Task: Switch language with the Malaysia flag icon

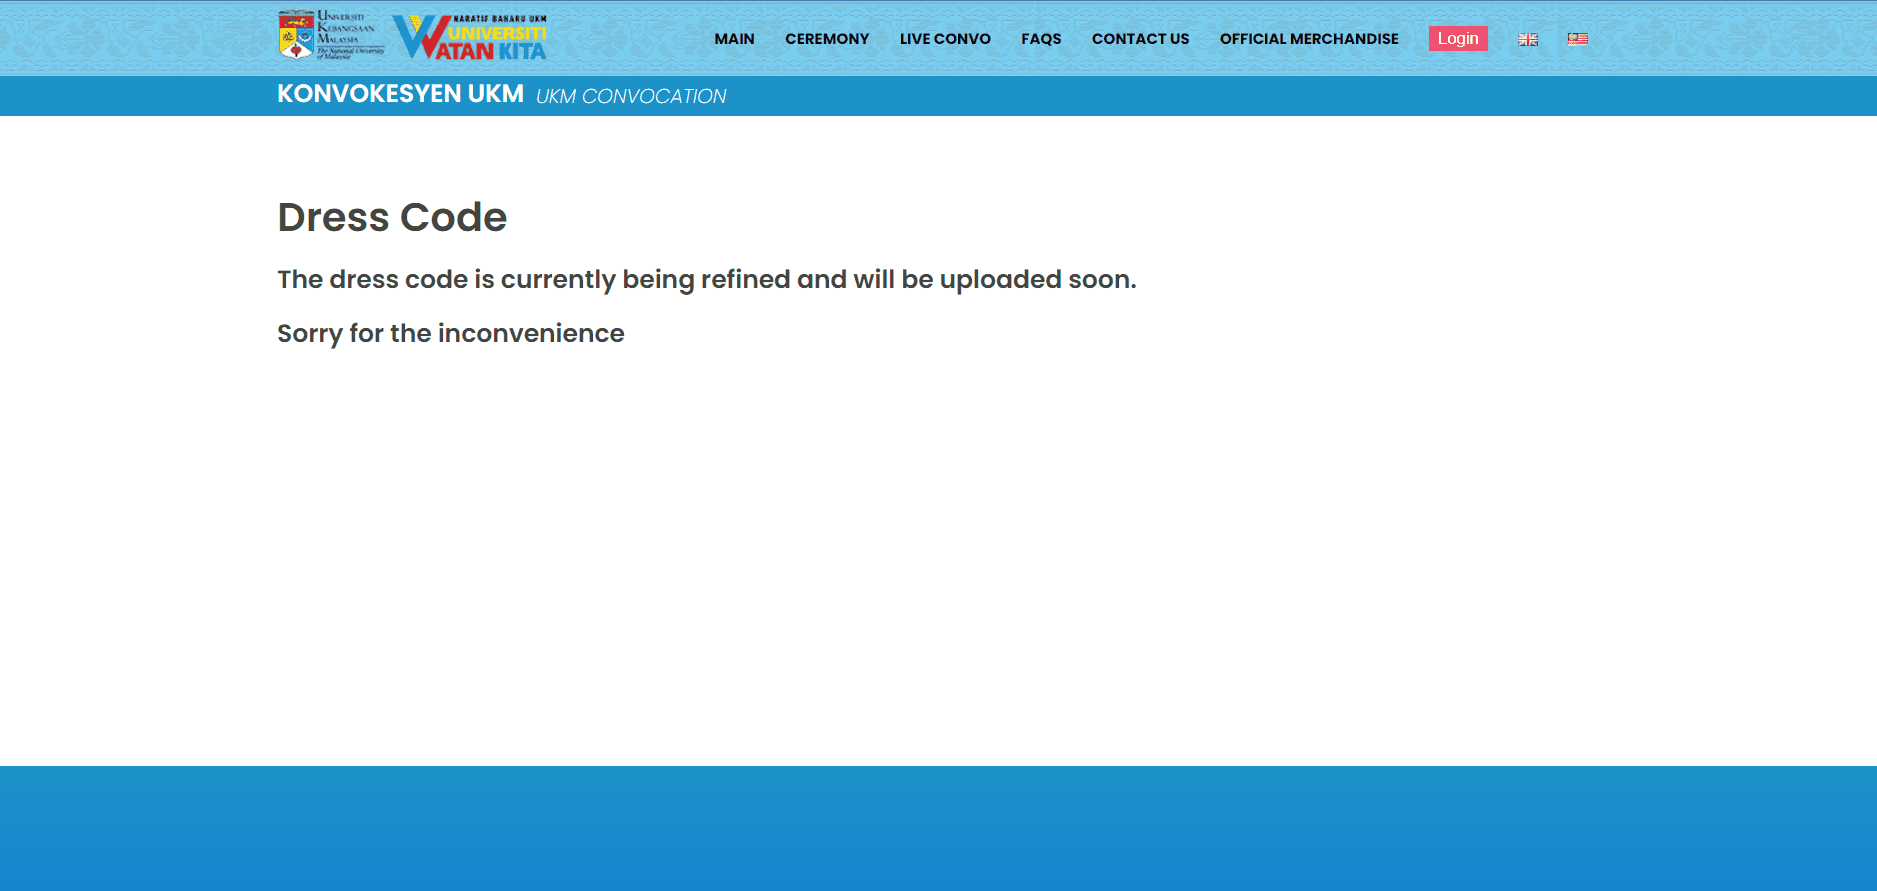Action: click(x=1578, y=39)
